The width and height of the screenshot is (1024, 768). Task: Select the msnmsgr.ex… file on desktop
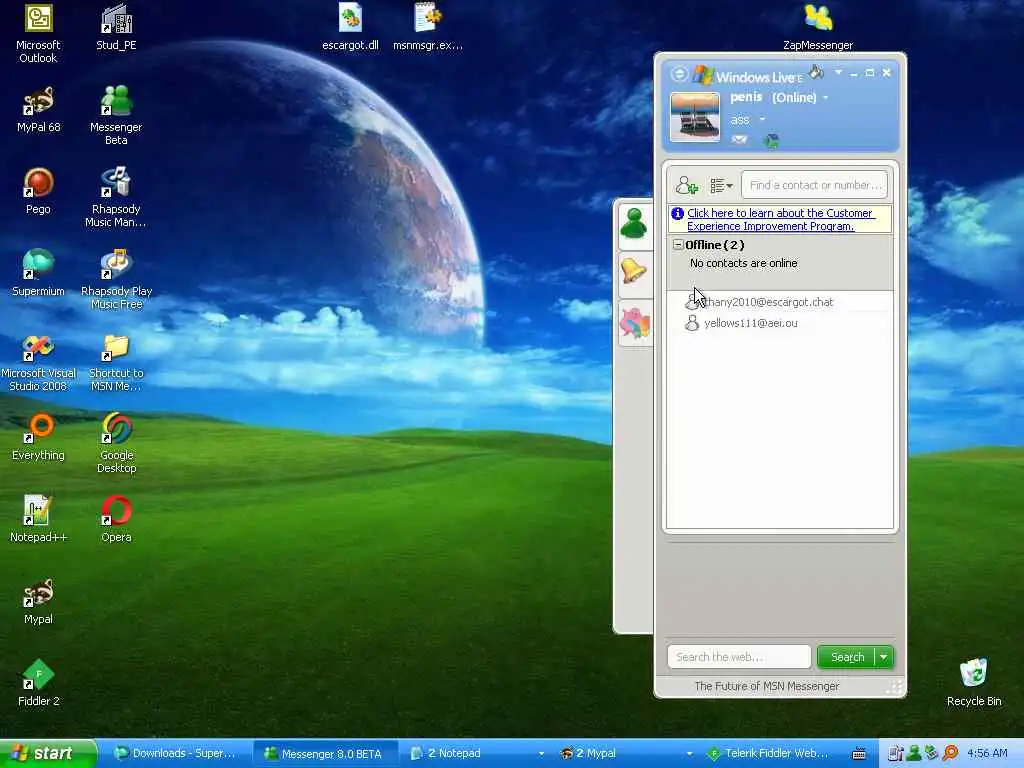pos(428,27)
